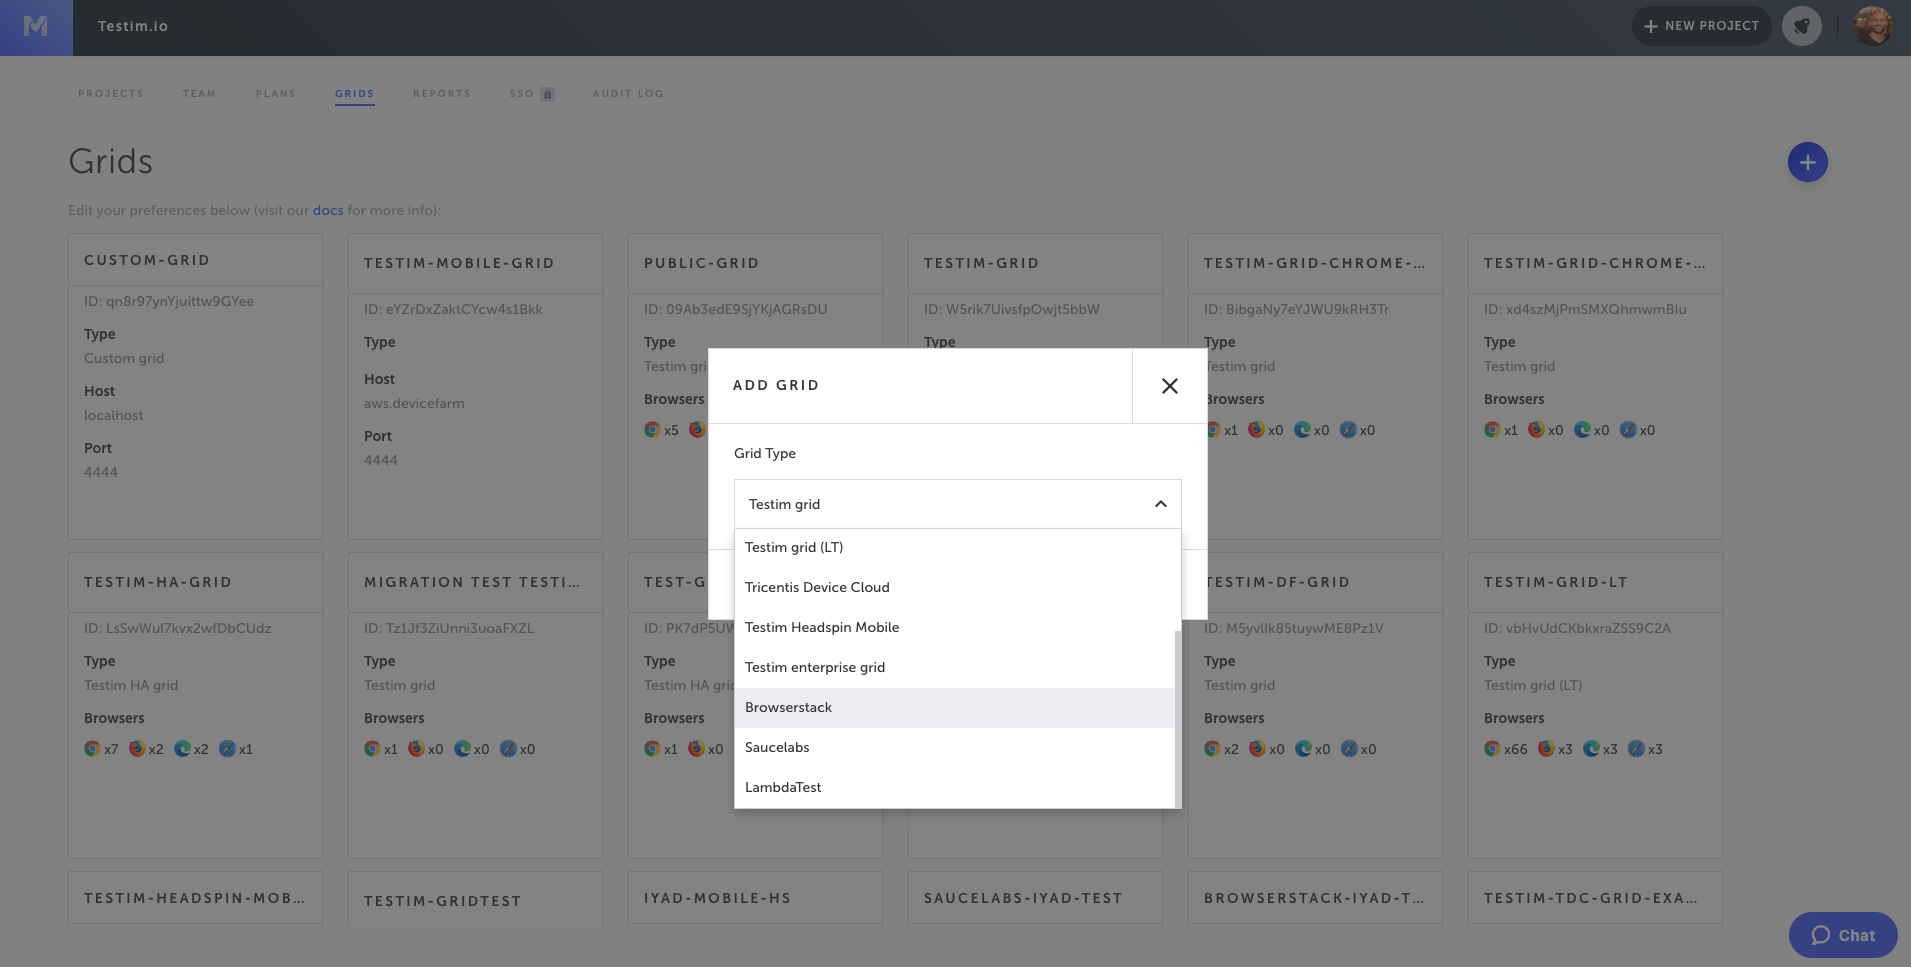Screen dimensions: 1911x967
Task: Click Safari icon in MIGRATION TEST card
Action: point(508,748)
